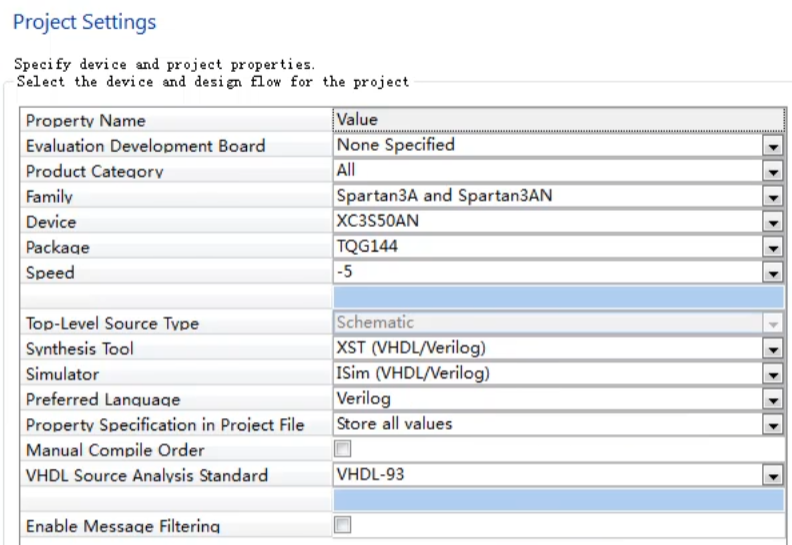792x545 pixels.
Task: Expand the VHDL Source Analysis Standard dropdown
Action: point(772,476)
